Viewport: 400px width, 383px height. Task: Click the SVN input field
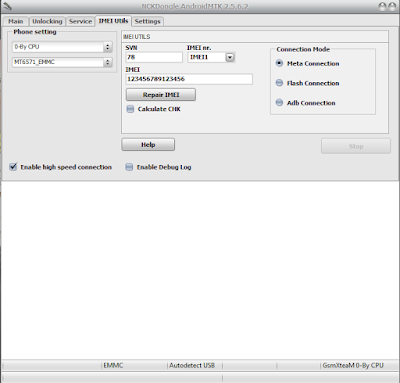point(154,57)
